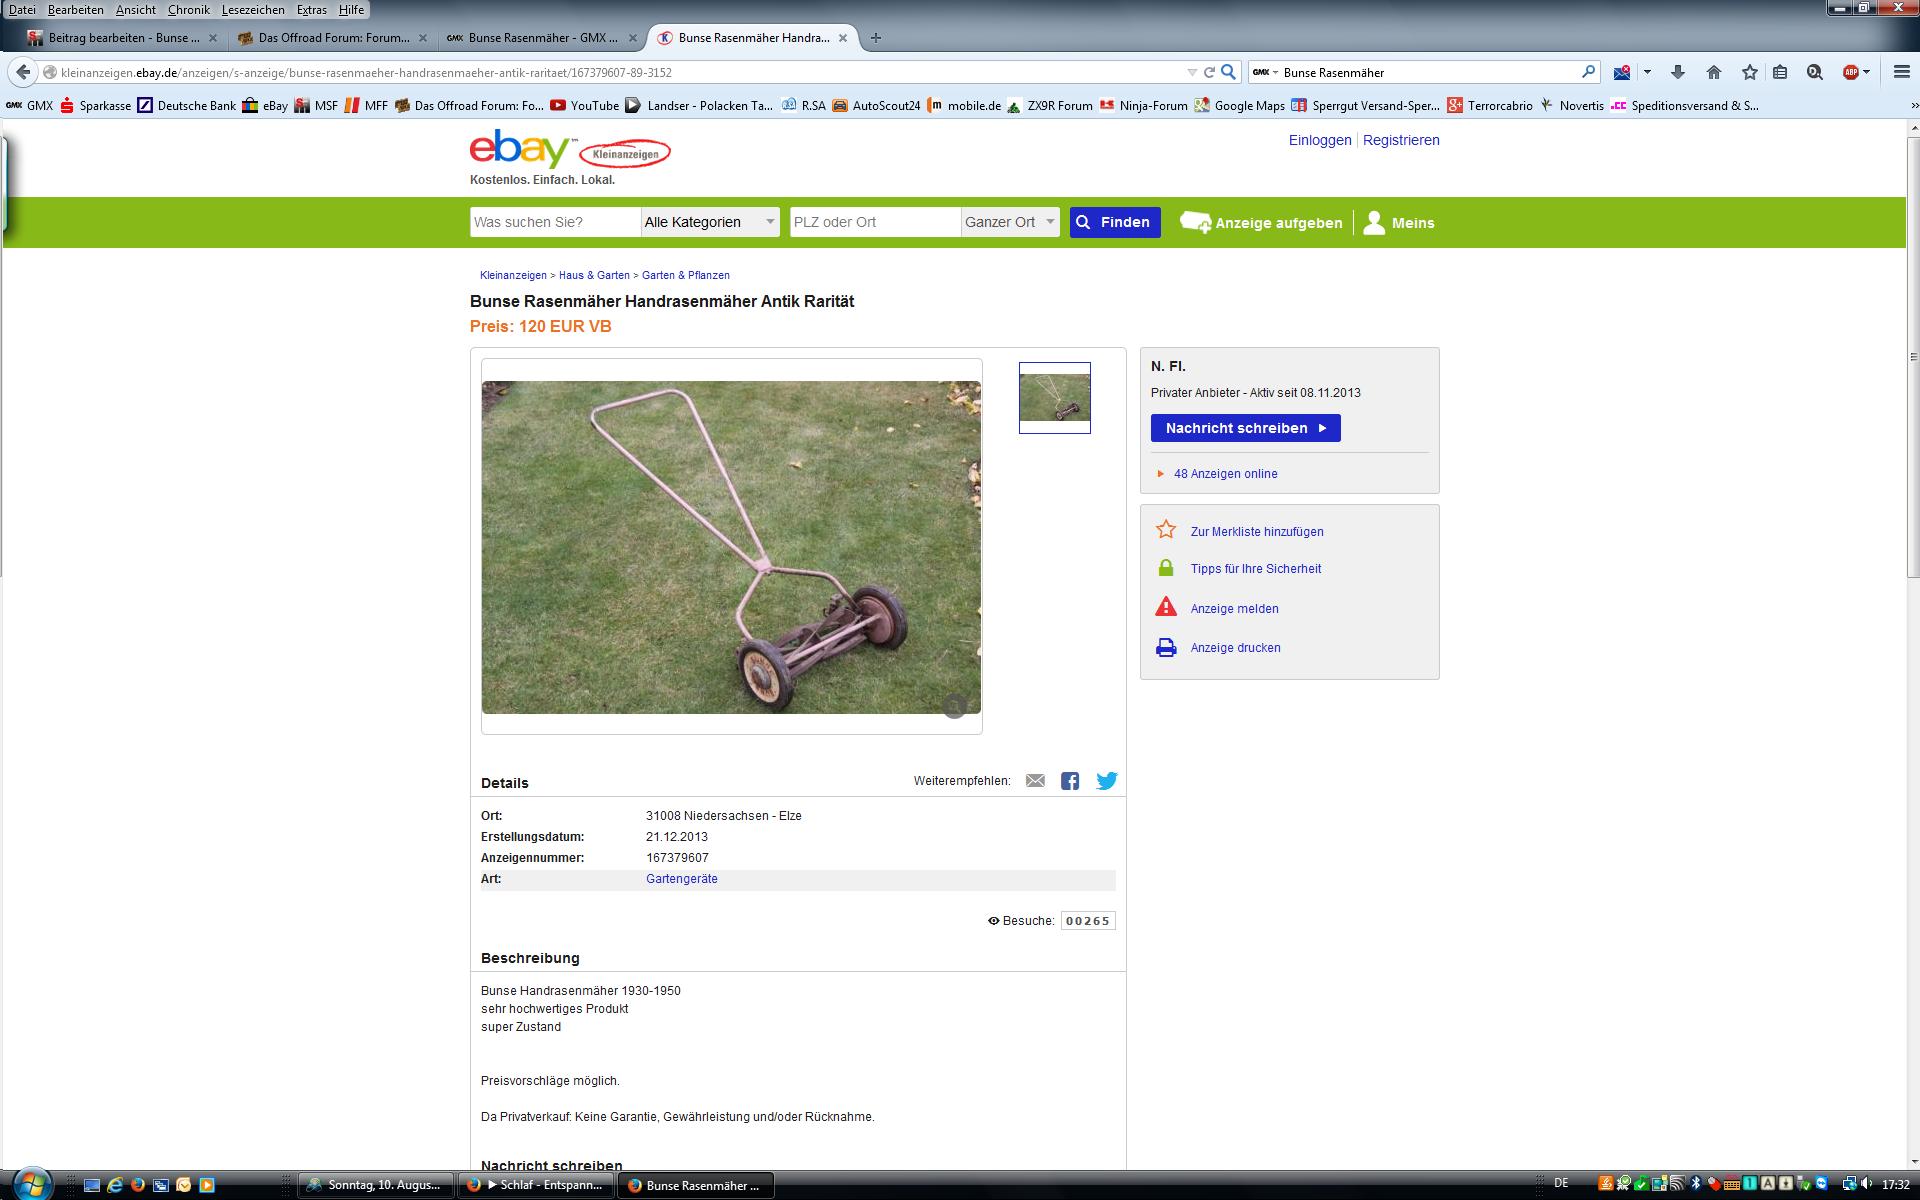The image size is (1920, 1200).
Task: Click the Zur Merkliste hinzufügen link
Action: [x=1256, y=532]
